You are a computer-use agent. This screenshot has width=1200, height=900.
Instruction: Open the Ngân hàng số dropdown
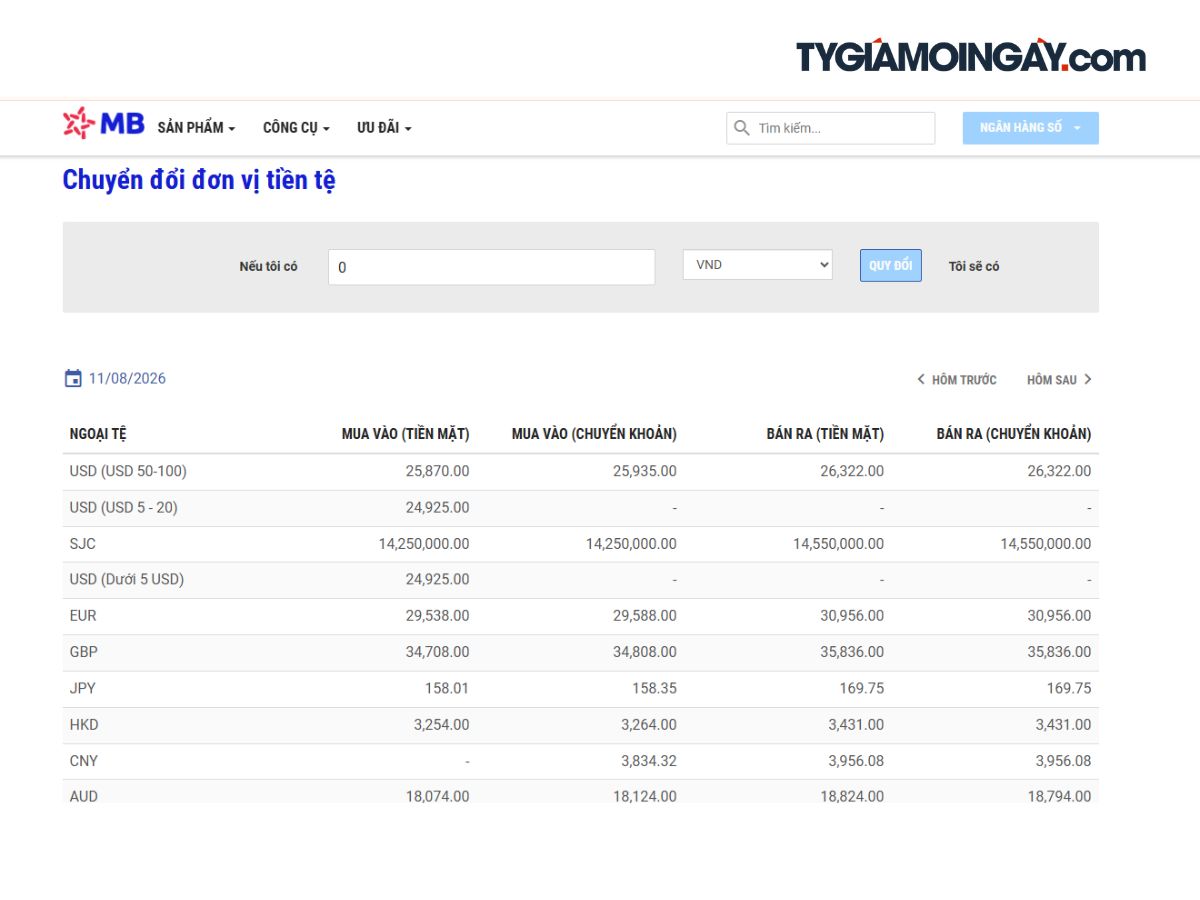(x=1031, y=128)
